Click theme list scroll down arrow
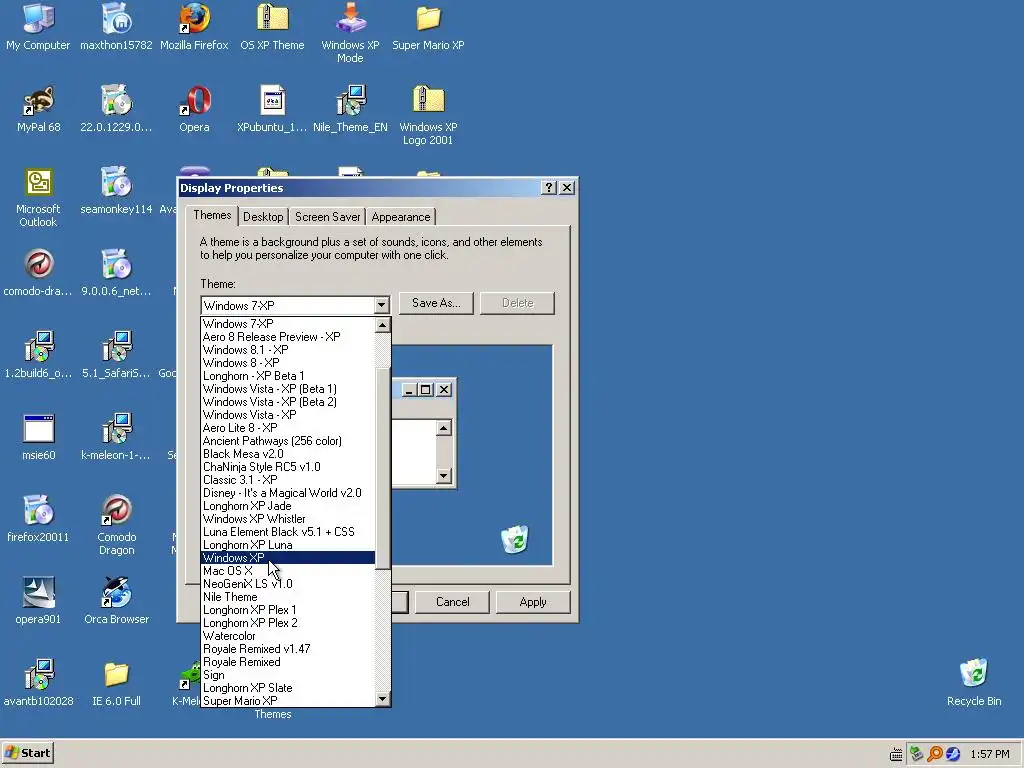The image size is (1024, 768). 383,699
